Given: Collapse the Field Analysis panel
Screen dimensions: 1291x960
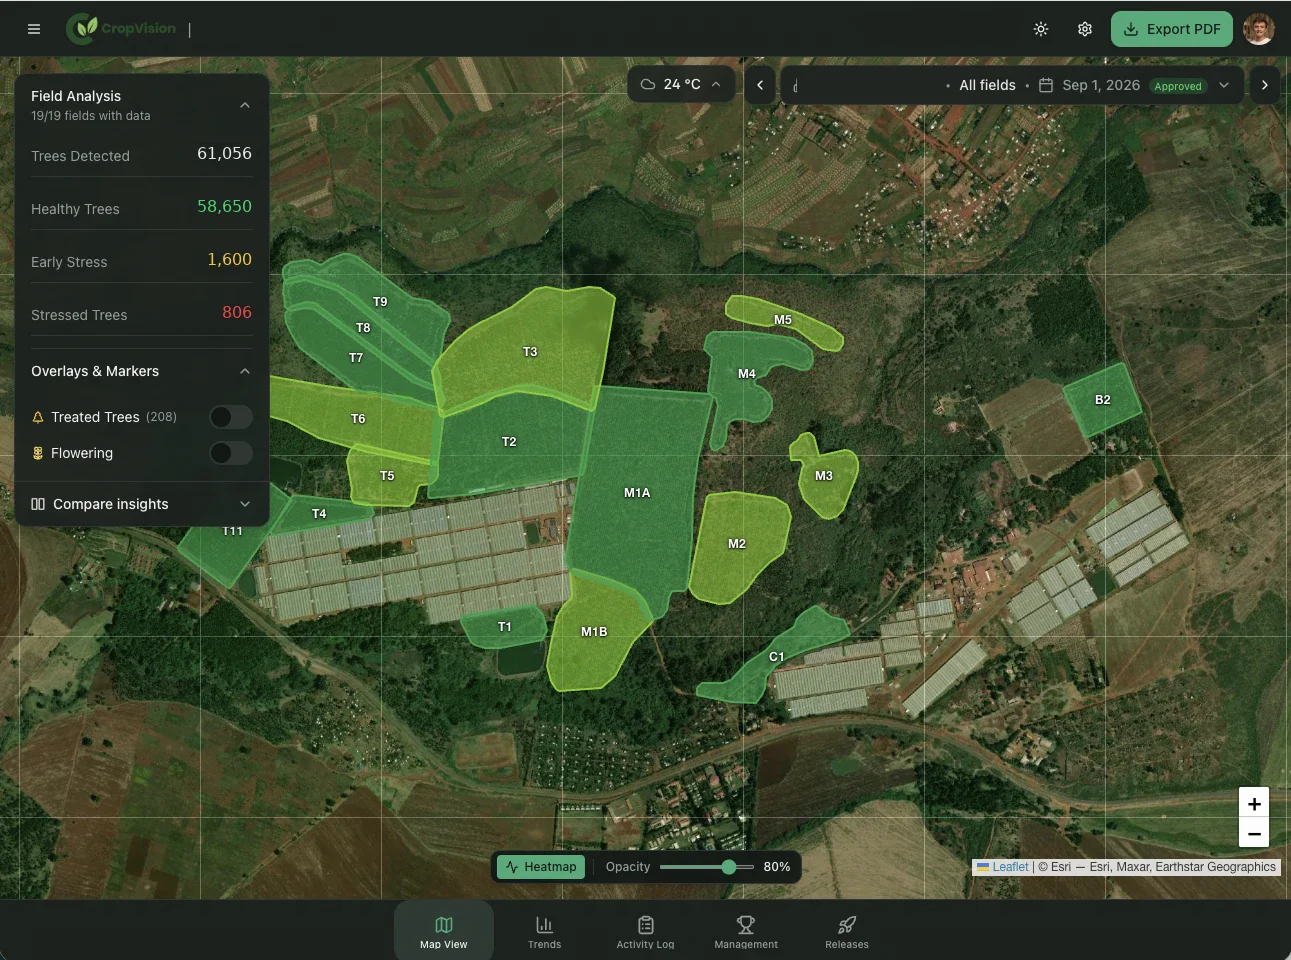Looking at the screenshot, I should [245, 105].
